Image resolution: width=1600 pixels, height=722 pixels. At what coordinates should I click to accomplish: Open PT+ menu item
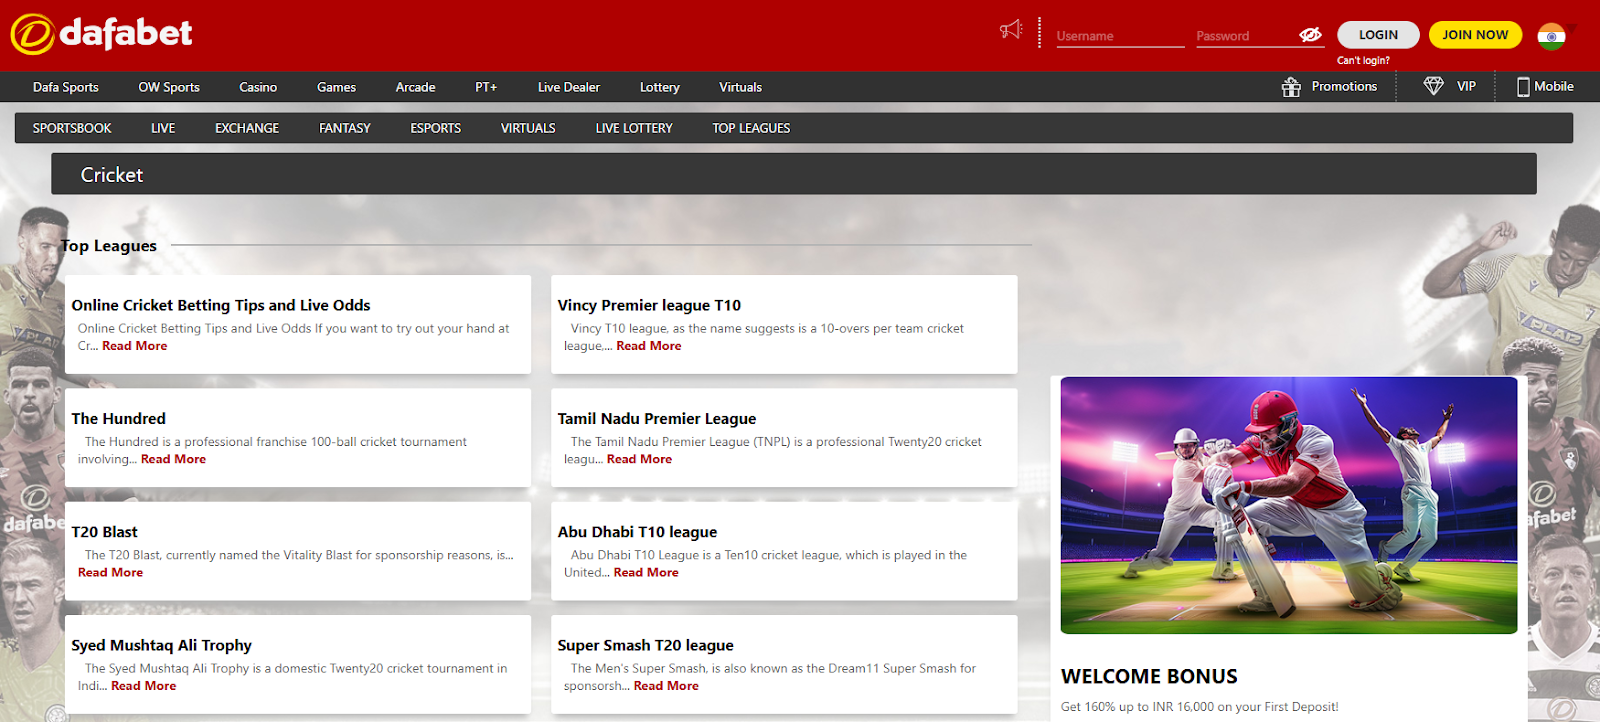(486, 87)
